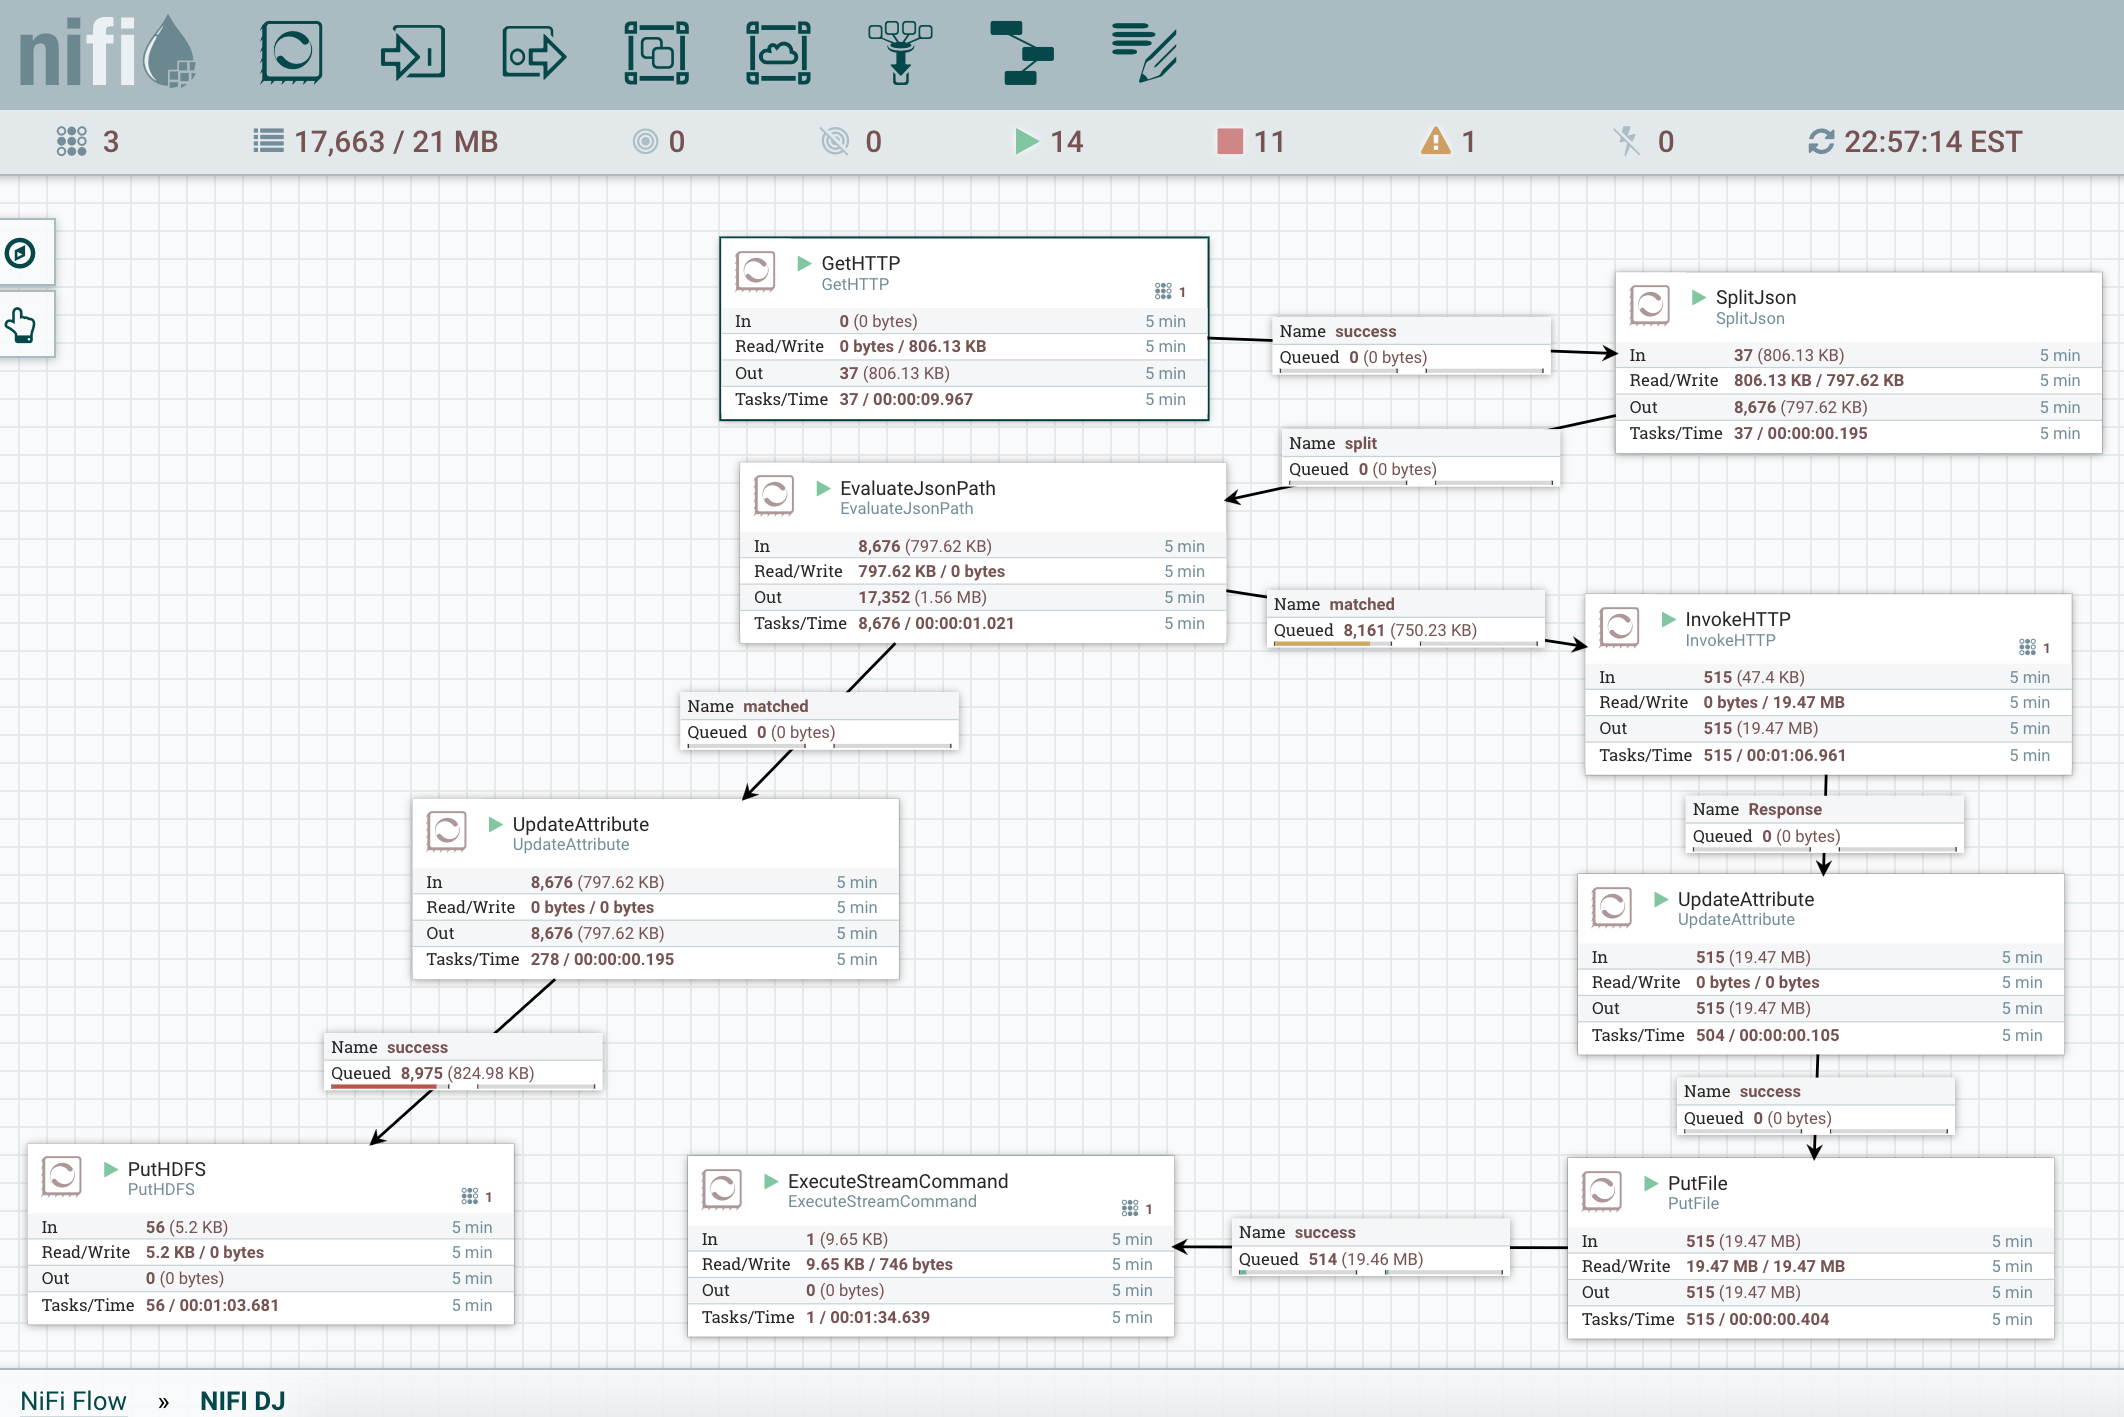2124x1417 pixels.
Task: Click the running components play status icon
Action: [x=1026, y=141]
